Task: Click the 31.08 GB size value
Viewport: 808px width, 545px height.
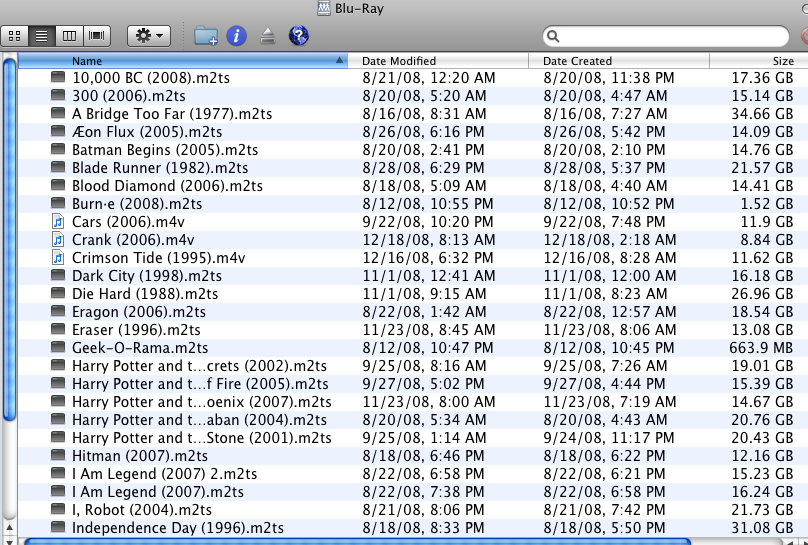Action: point(762,527)
